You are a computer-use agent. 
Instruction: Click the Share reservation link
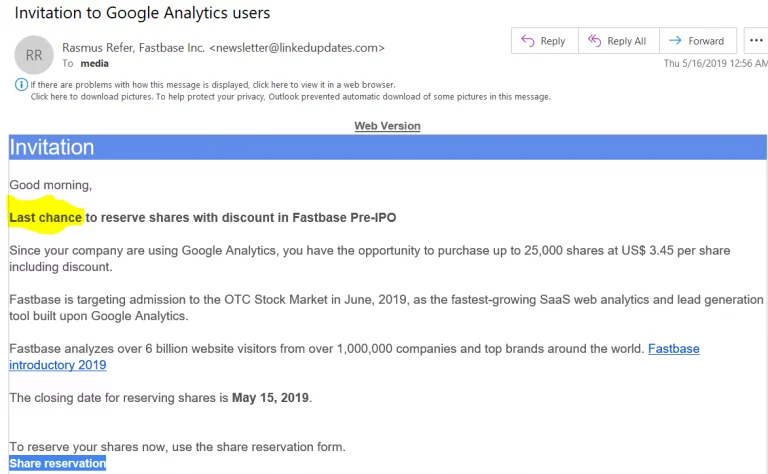point(57,464)
